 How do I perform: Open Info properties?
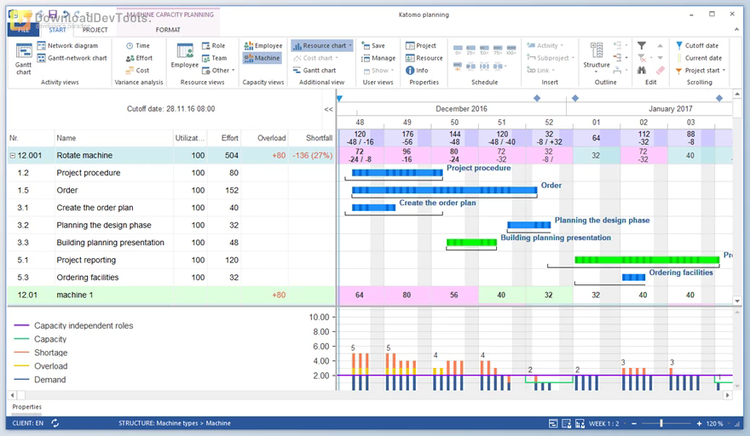click(417, 70)
